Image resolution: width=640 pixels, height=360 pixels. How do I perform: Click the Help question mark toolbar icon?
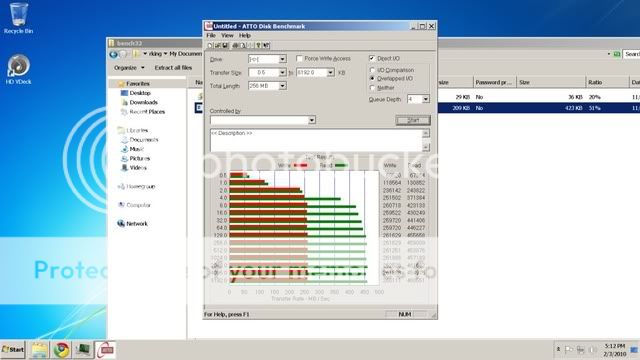coord(258,45)
